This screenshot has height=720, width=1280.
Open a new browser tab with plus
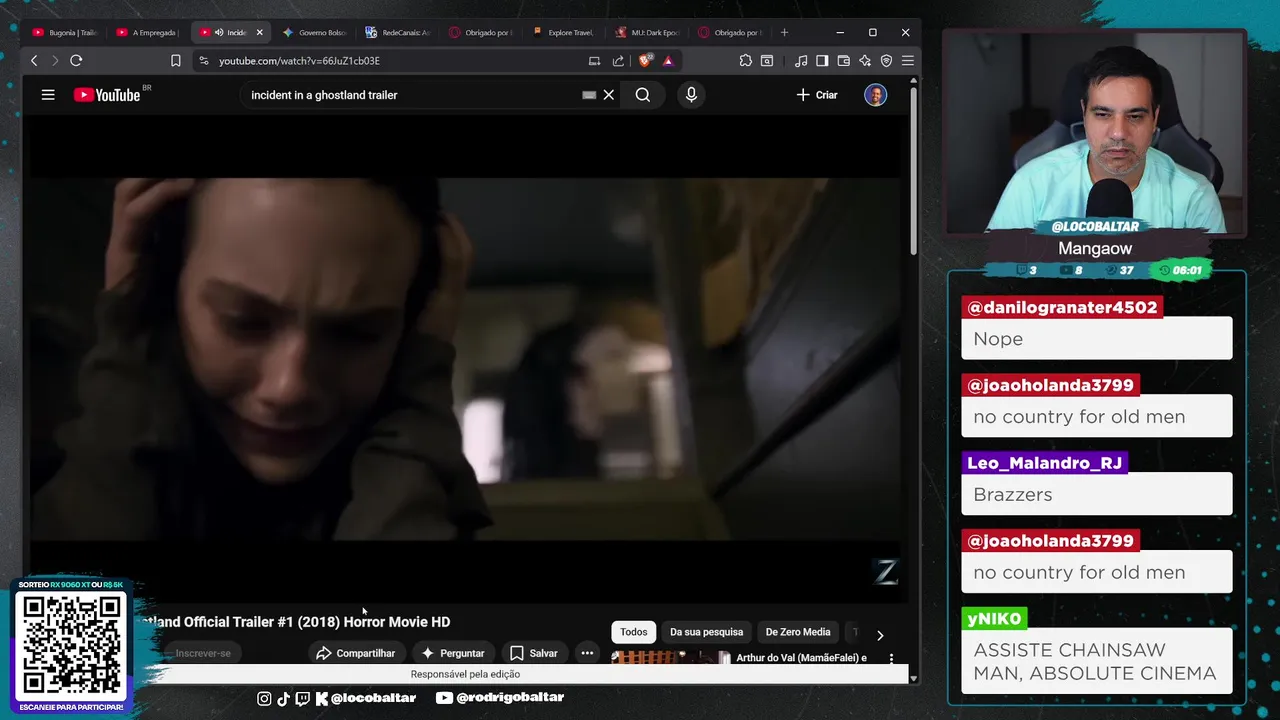coord(784,33)
